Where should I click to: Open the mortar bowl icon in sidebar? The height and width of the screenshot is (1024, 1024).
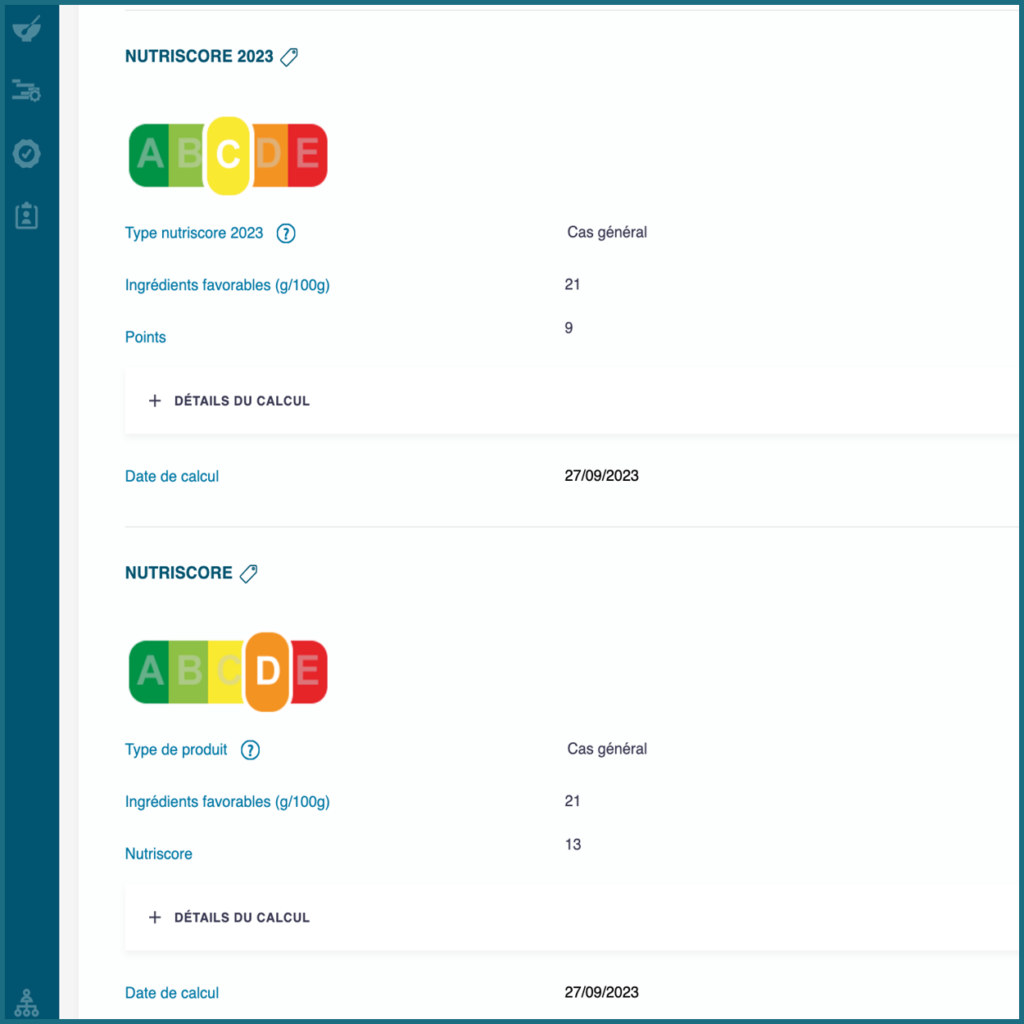click(27, 29)
